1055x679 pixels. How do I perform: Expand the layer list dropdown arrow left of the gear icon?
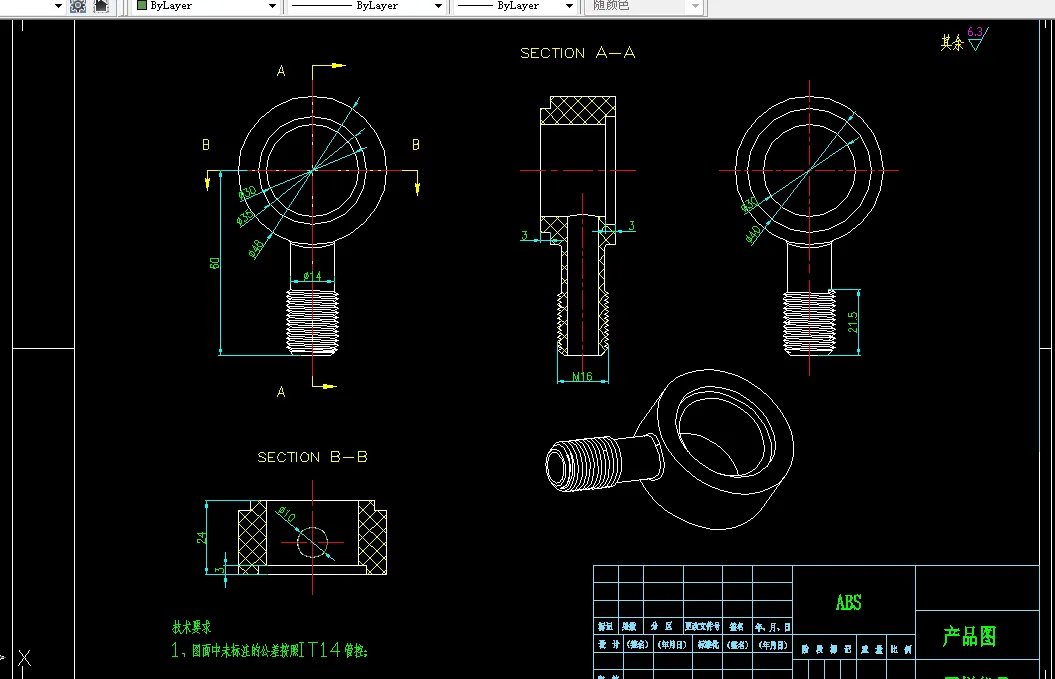pos(58,6)
